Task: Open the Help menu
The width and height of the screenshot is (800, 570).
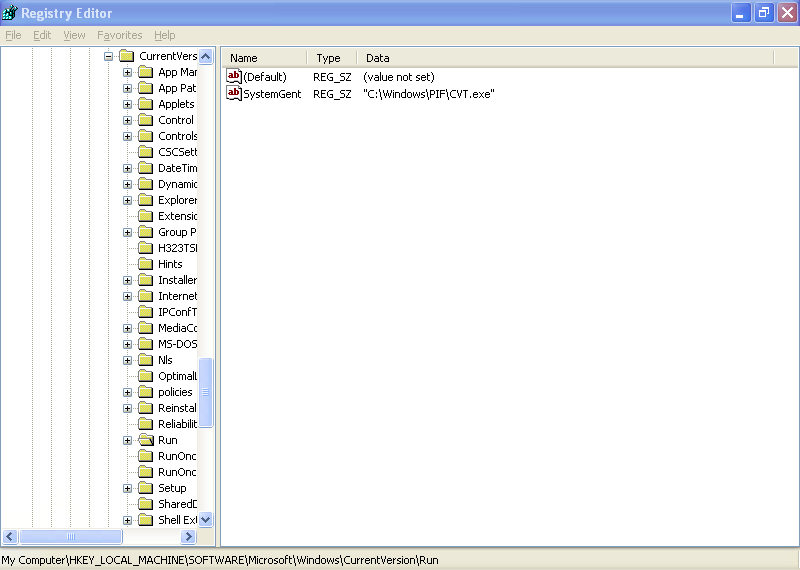Action: [x=164, y=35]
